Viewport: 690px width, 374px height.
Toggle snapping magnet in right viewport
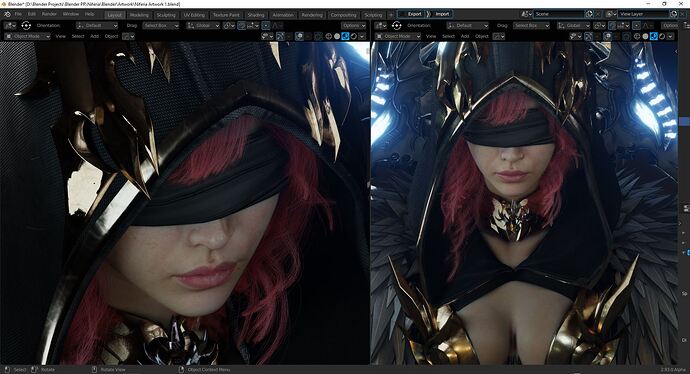pyautogui.click(x=612, y=26)
